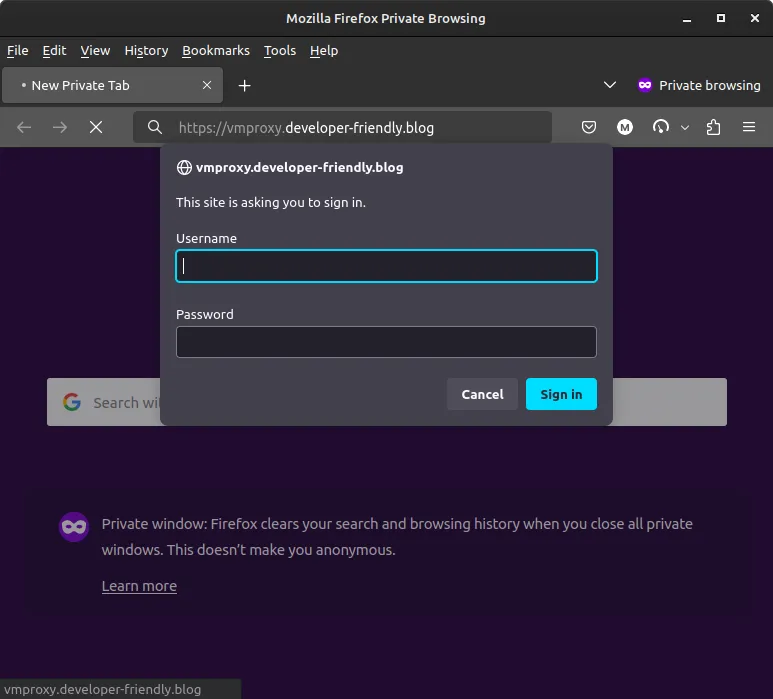Open the Tools menu
The height and width of the screenshot is (699, 773).
click(280, 51)
